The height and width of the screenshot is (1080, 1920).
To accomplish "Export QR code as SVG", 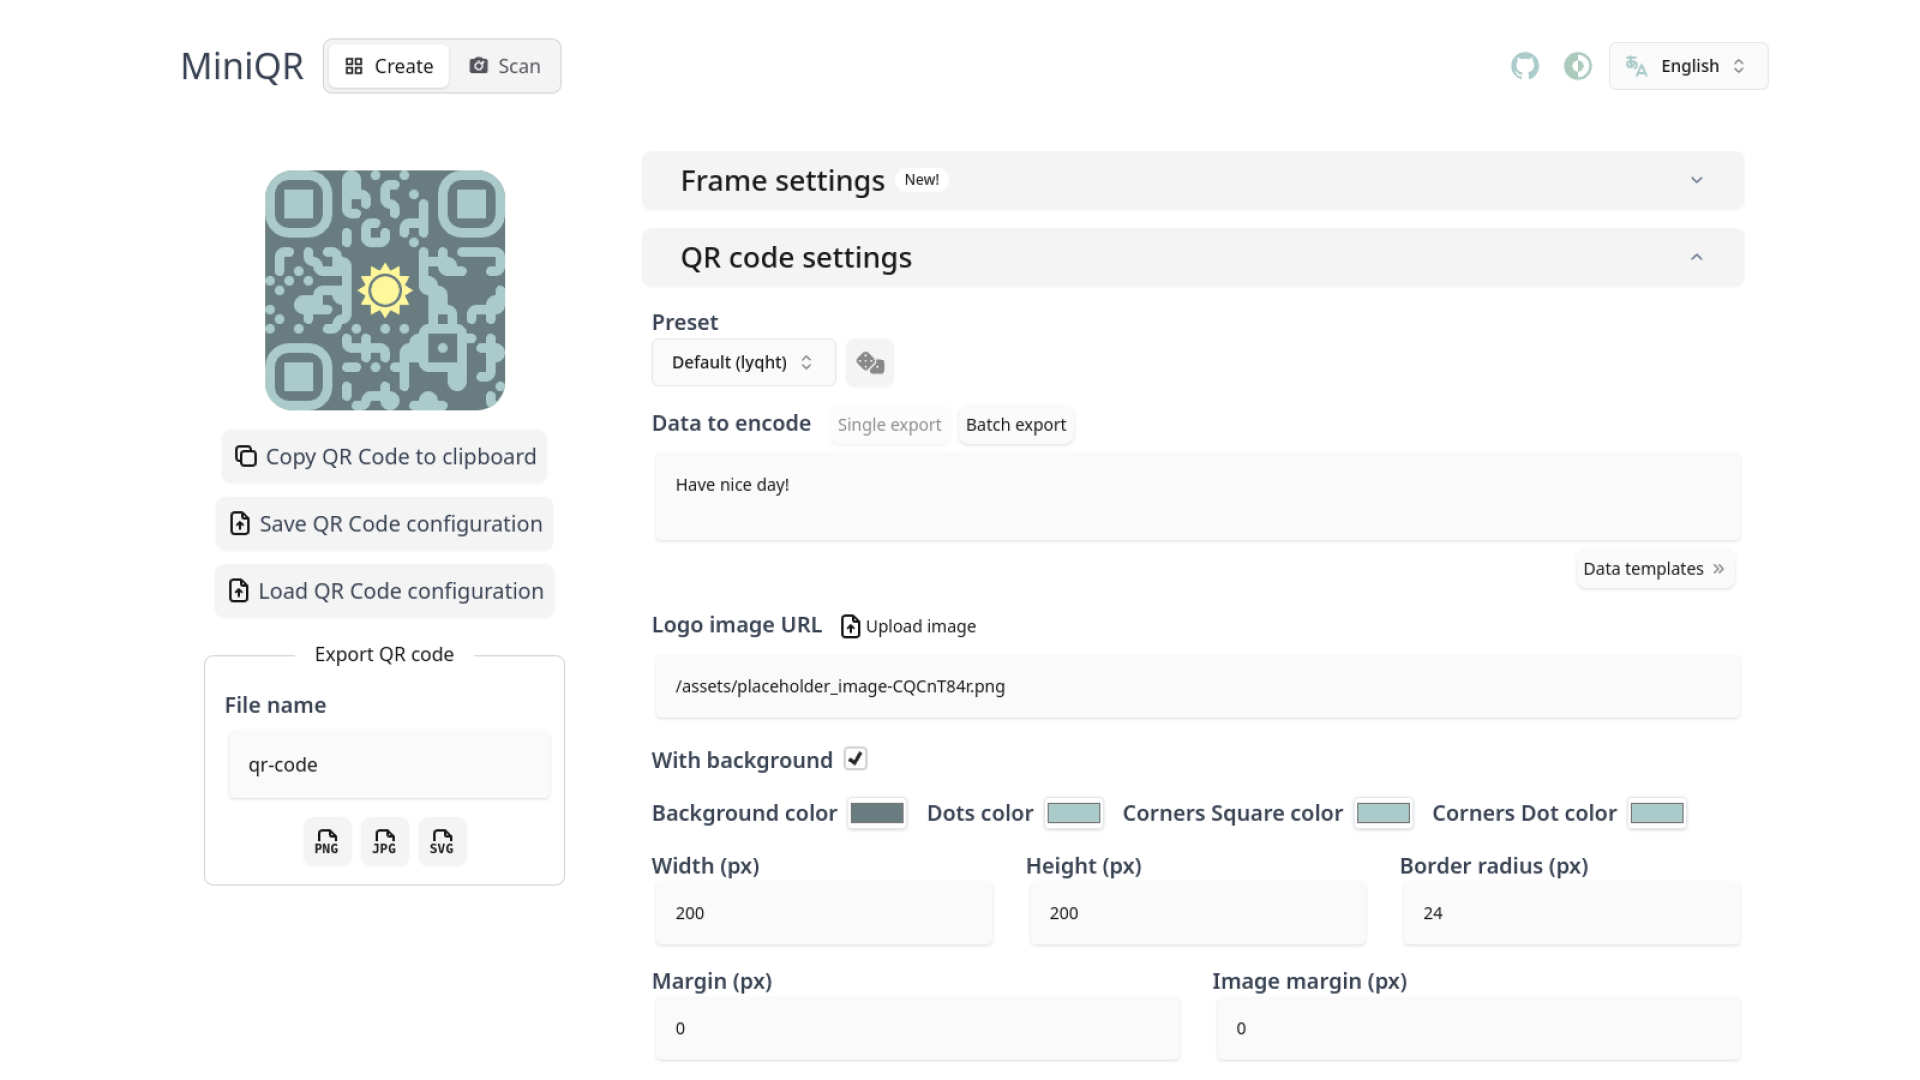I will (442, 841).
